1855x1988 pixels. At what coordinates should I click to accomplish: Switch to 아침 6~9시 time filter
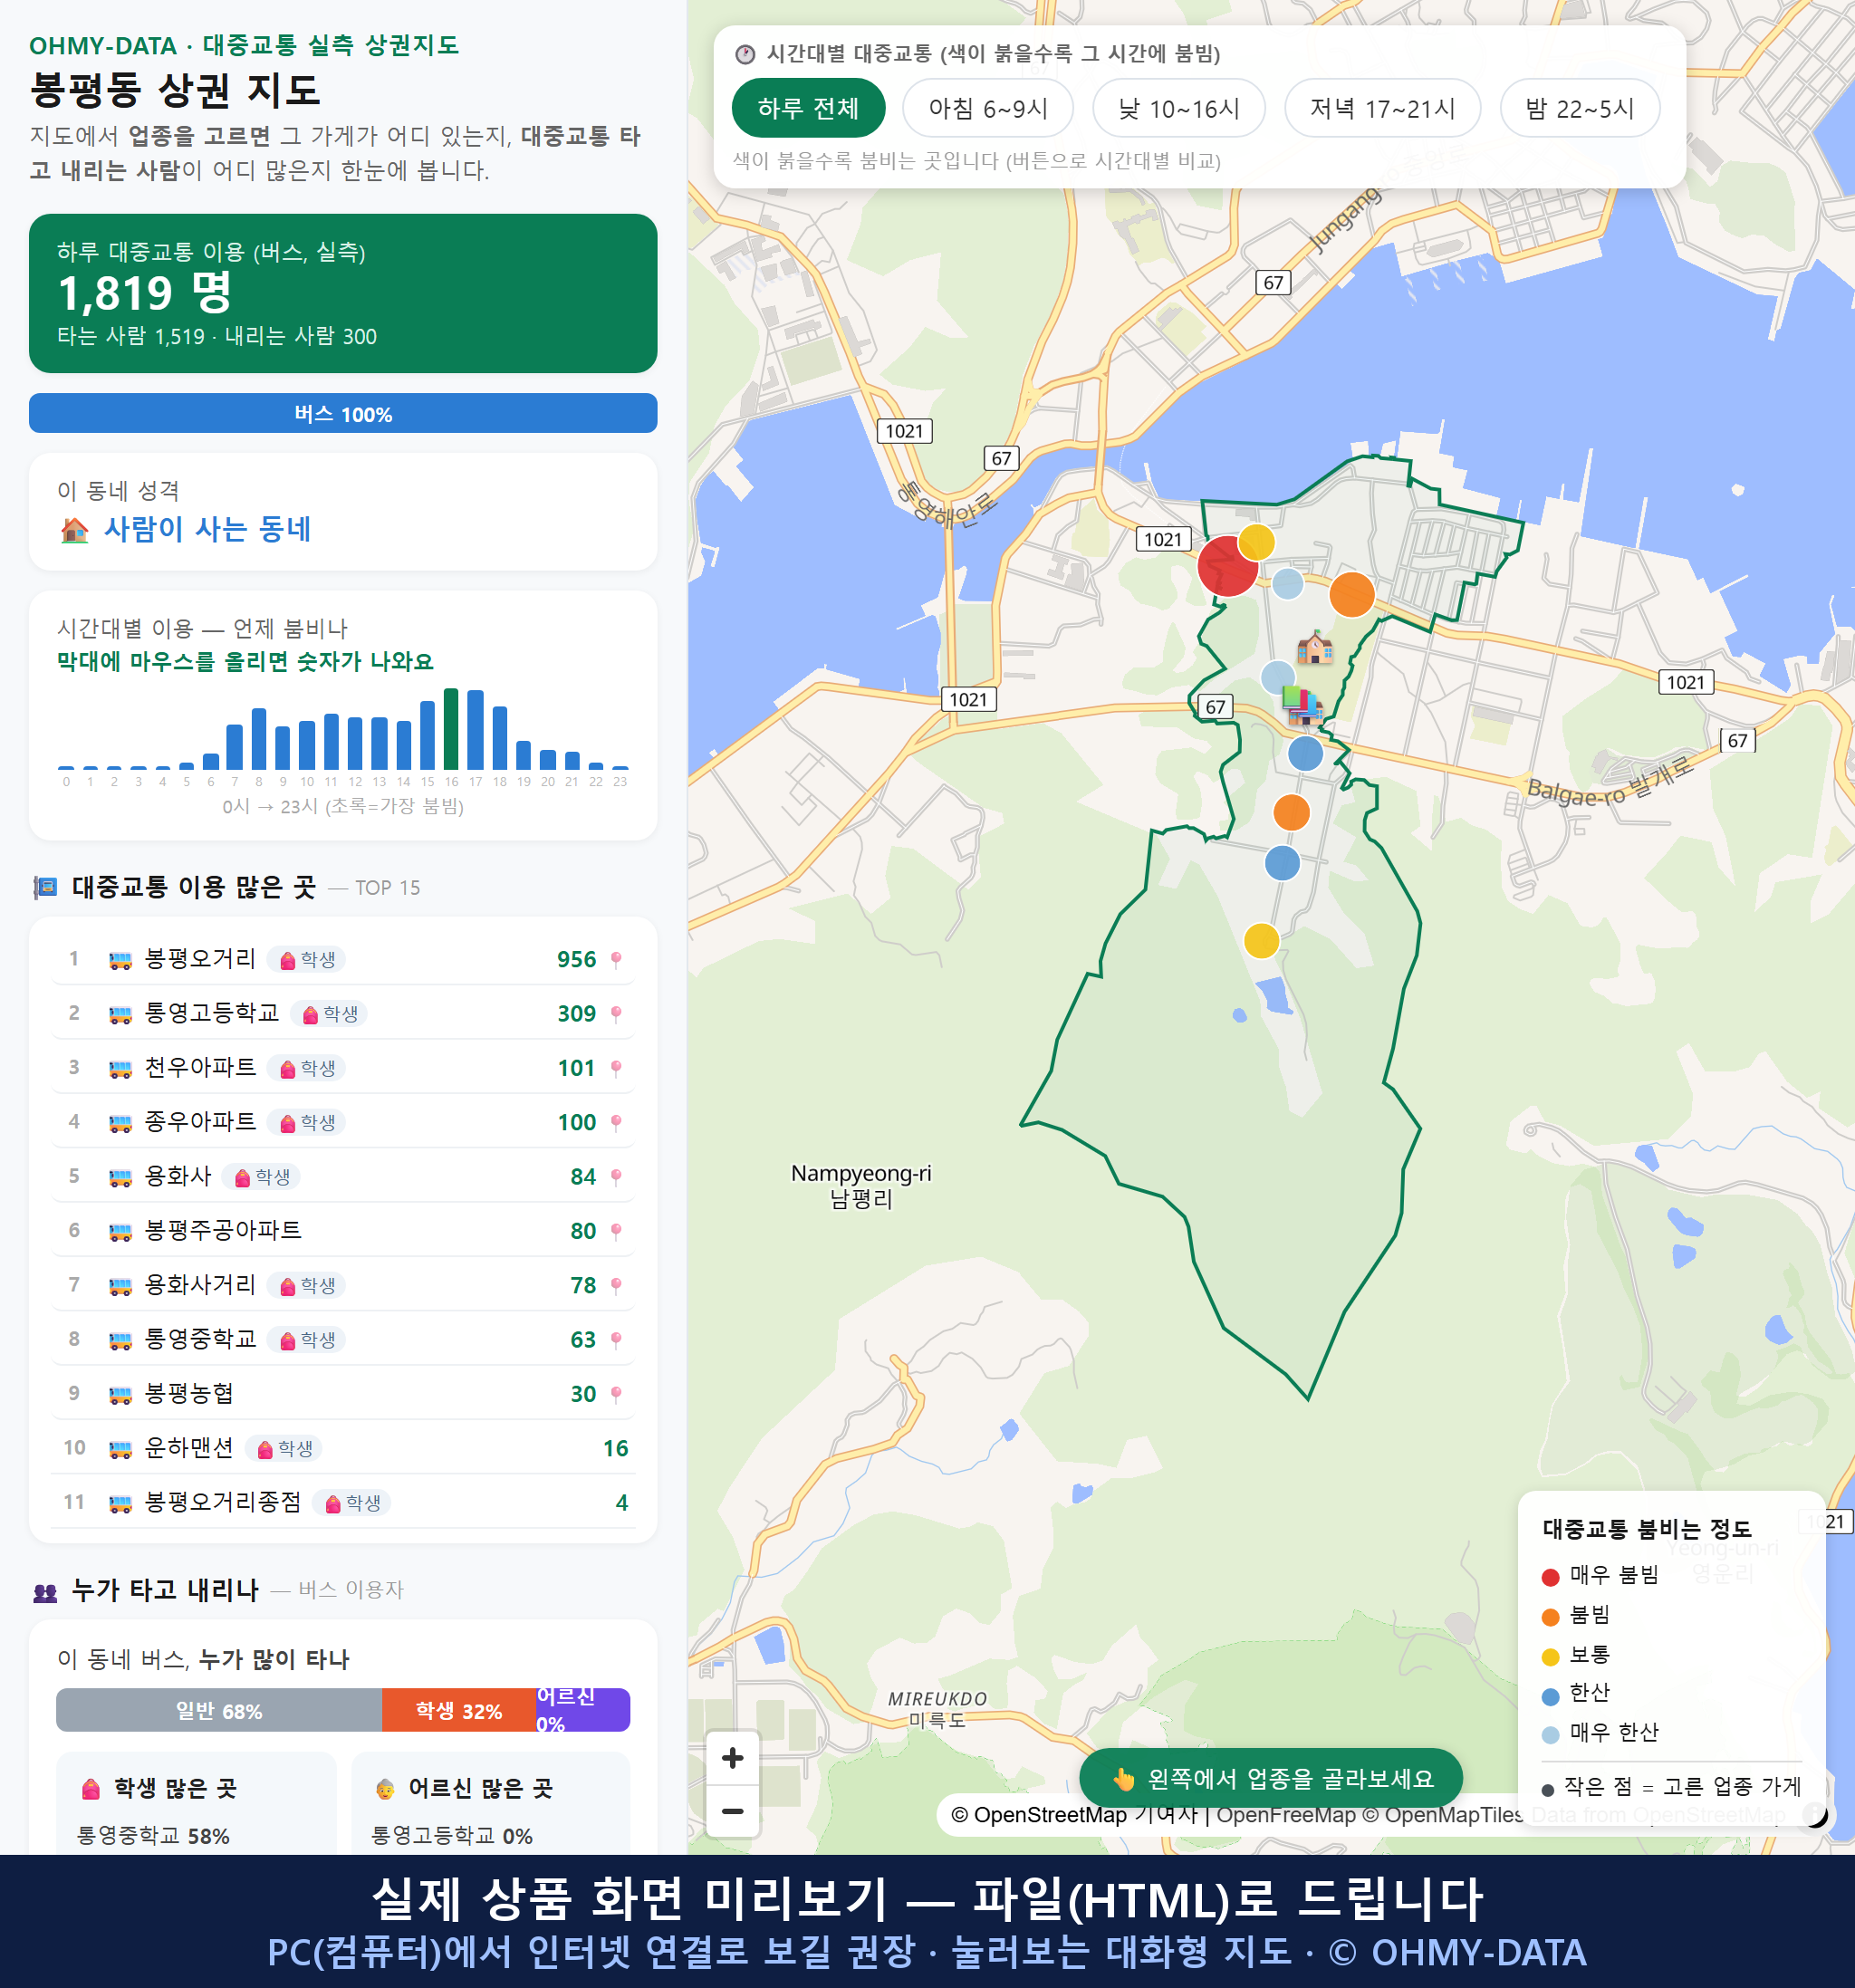988,108
